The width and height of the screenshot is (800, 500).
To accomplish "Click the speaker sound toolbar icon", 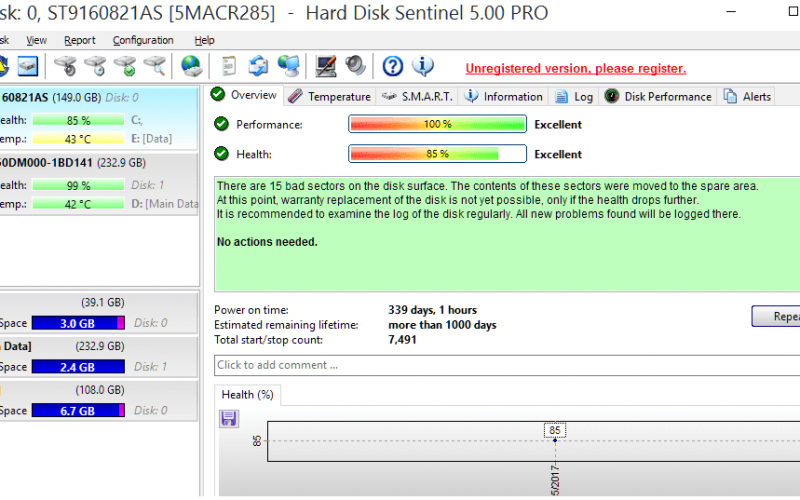I will click(x=356, y=66).
